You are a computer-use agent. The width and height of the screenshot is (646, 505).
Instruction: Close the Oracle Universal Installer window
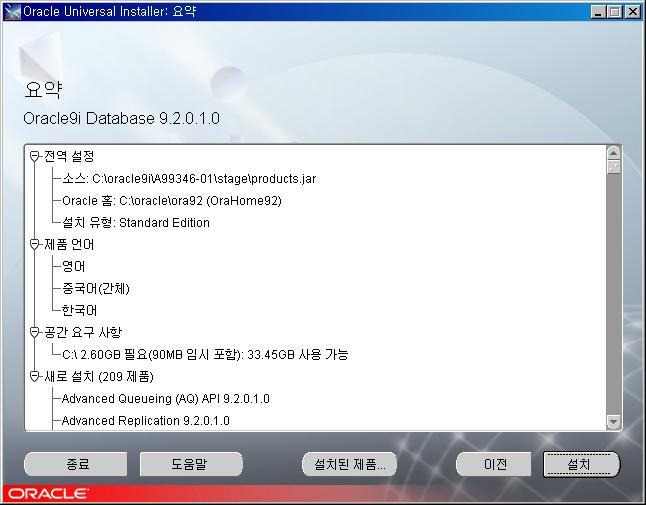[632, 12]
